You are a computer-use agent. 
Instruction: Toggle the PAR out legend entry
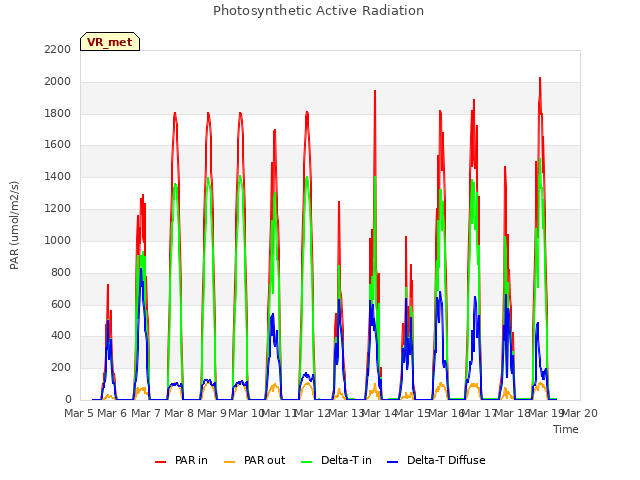[255, 460]
